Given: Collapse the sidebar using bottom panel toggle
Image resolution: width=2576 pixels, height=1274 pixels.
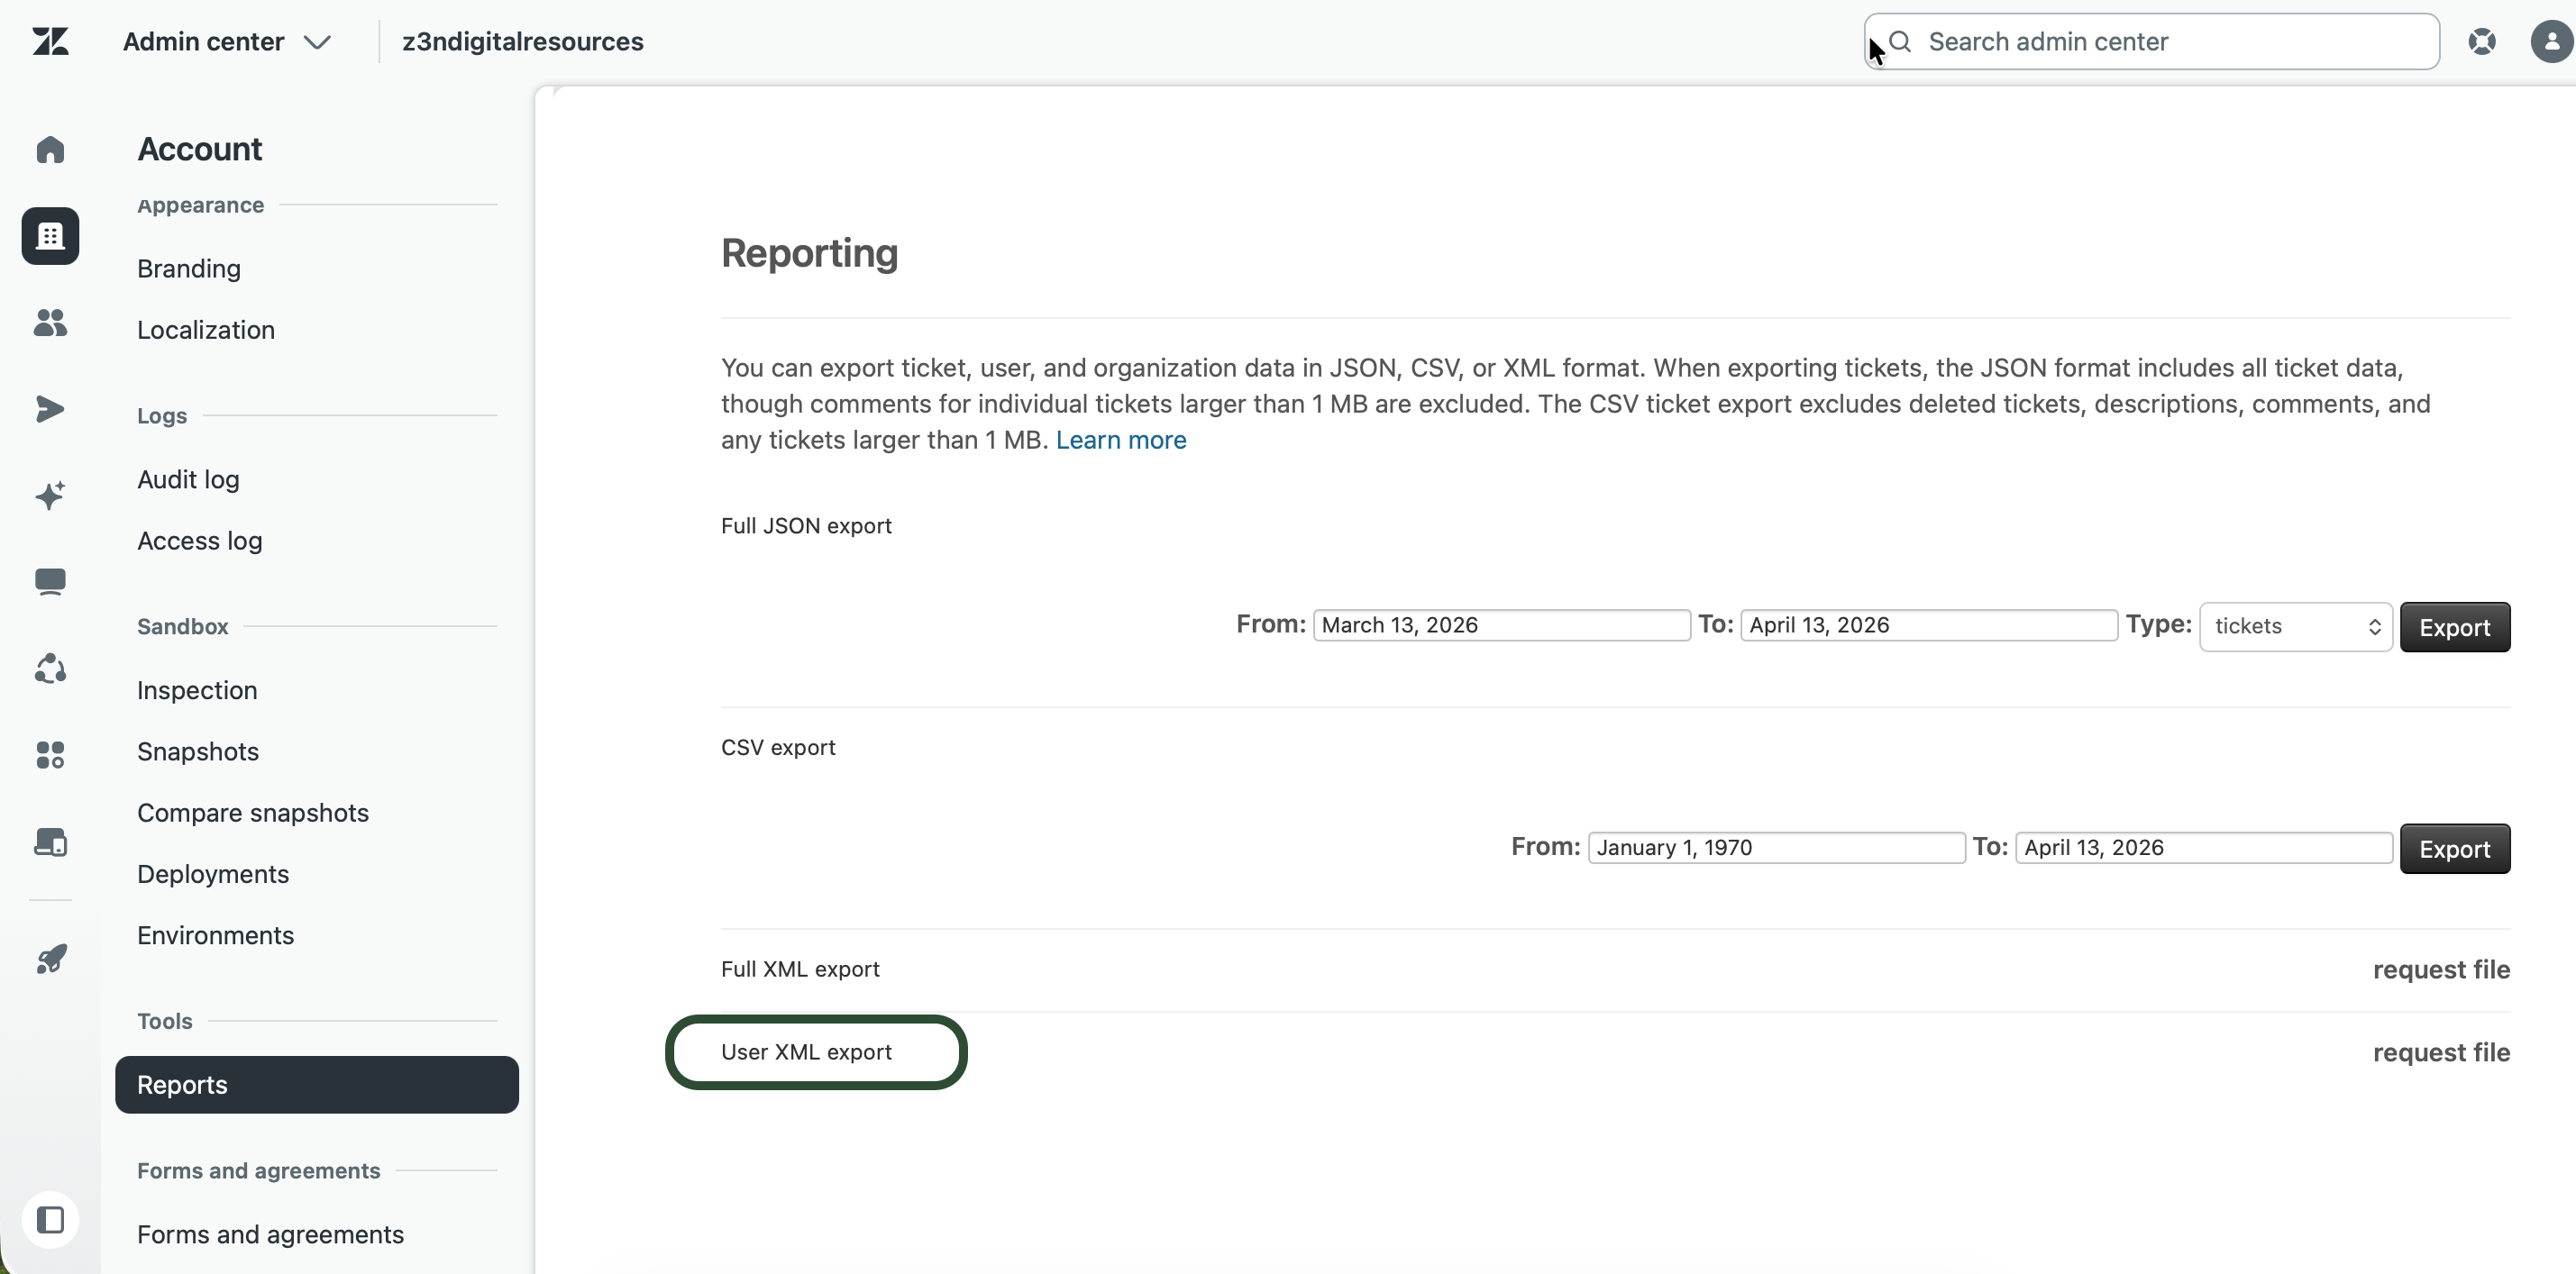Looking at the screenshot, I should coord(50,1219).
